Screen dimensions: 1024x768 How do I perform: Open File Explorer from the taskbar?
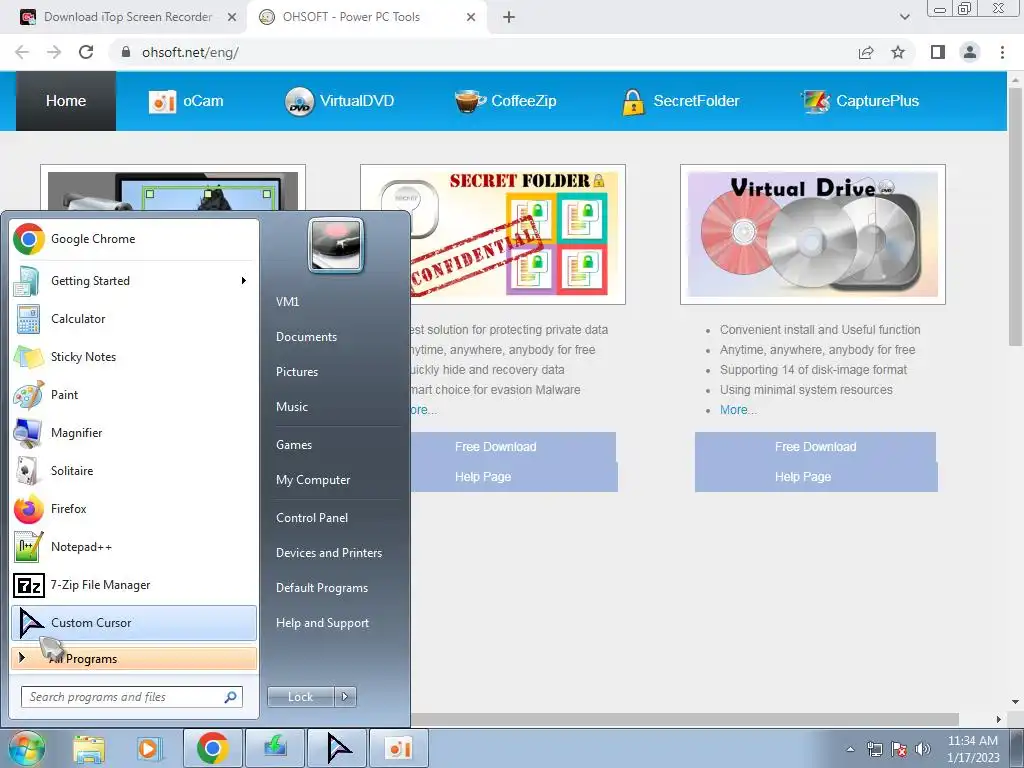pyautogui.click(x=89, y=748)
